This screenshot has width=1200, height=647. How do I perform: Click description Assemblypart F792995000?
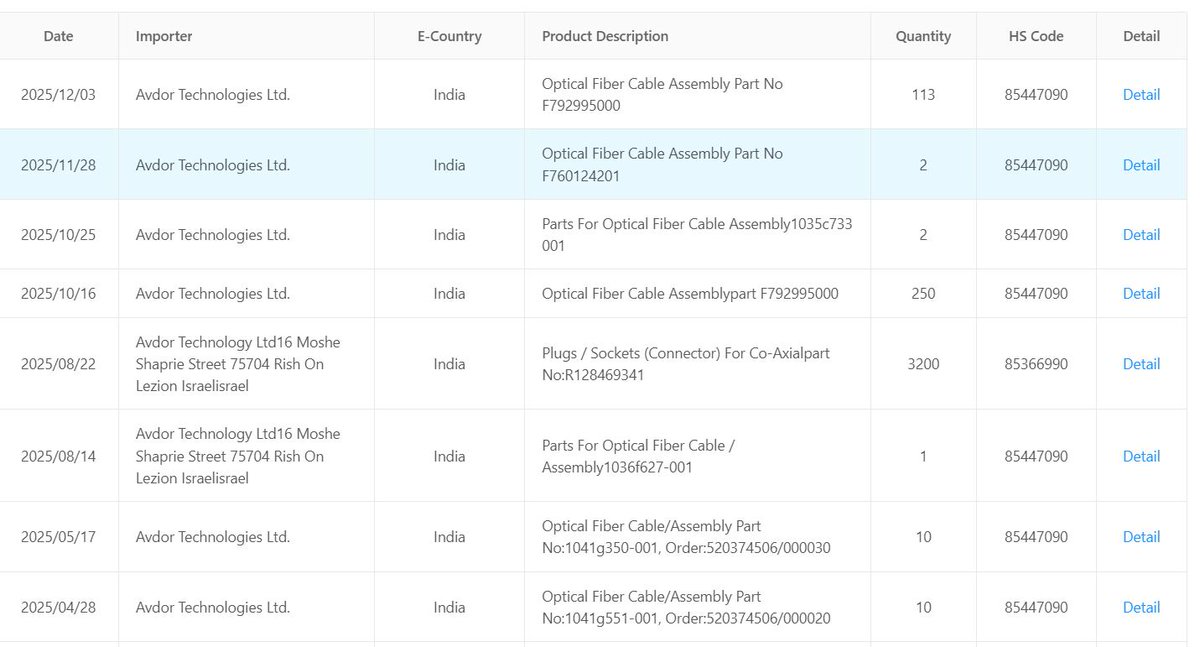tap(690, 294)
